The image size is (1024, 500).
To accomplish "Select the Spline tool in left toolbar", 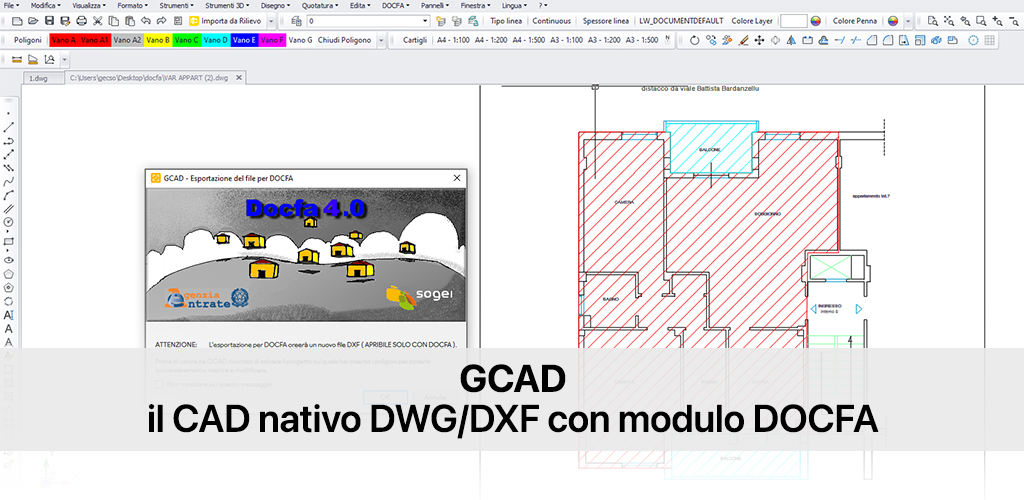I will (x=8, y=181).
